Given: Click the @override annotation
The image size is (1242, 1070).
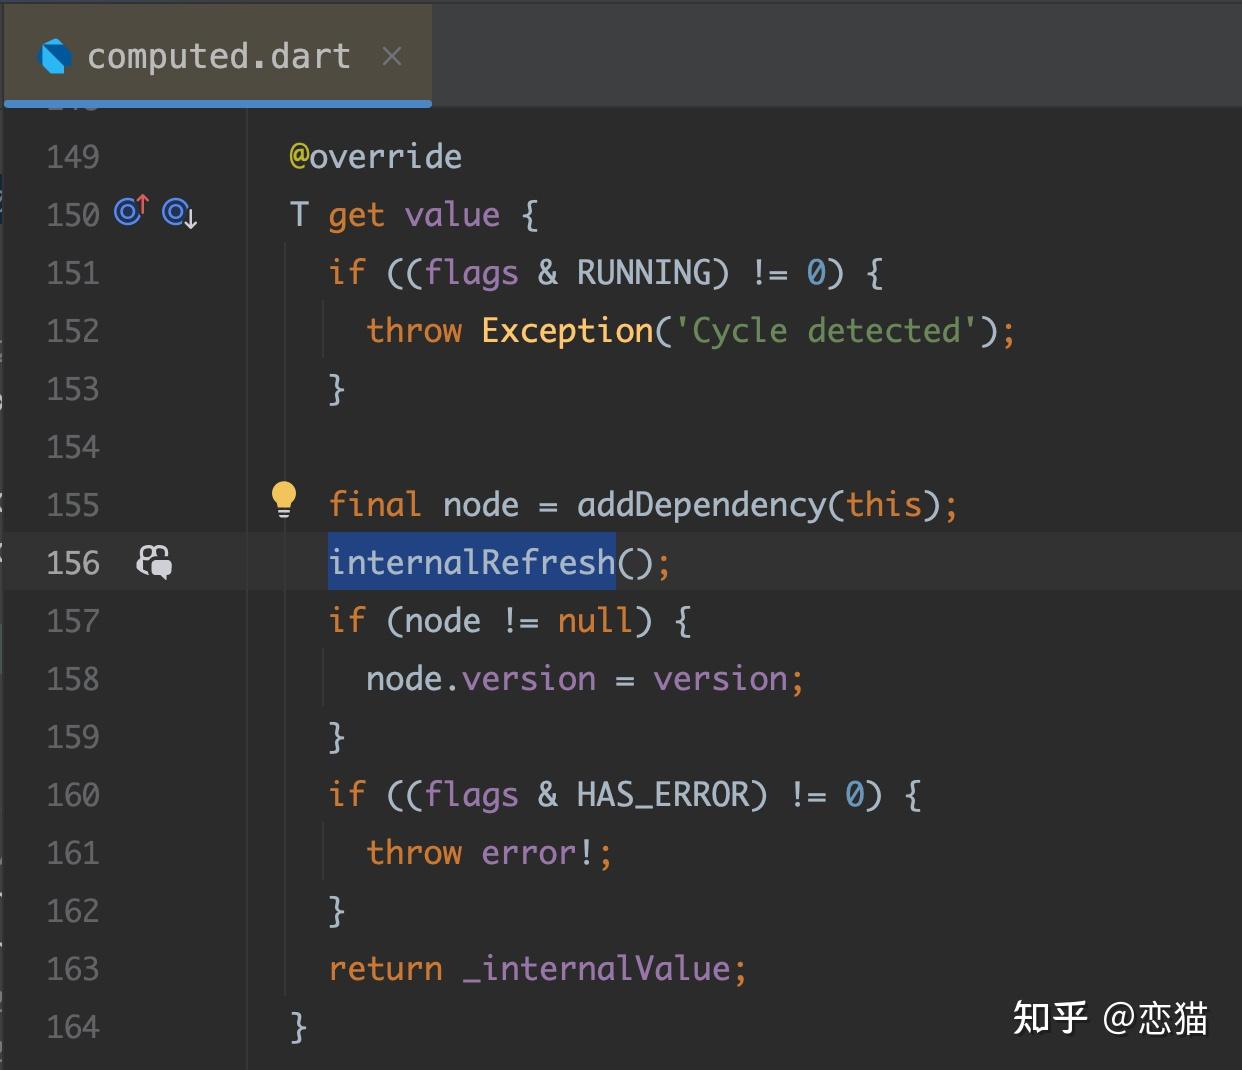Looking at the screenshot, I should 376,157.
